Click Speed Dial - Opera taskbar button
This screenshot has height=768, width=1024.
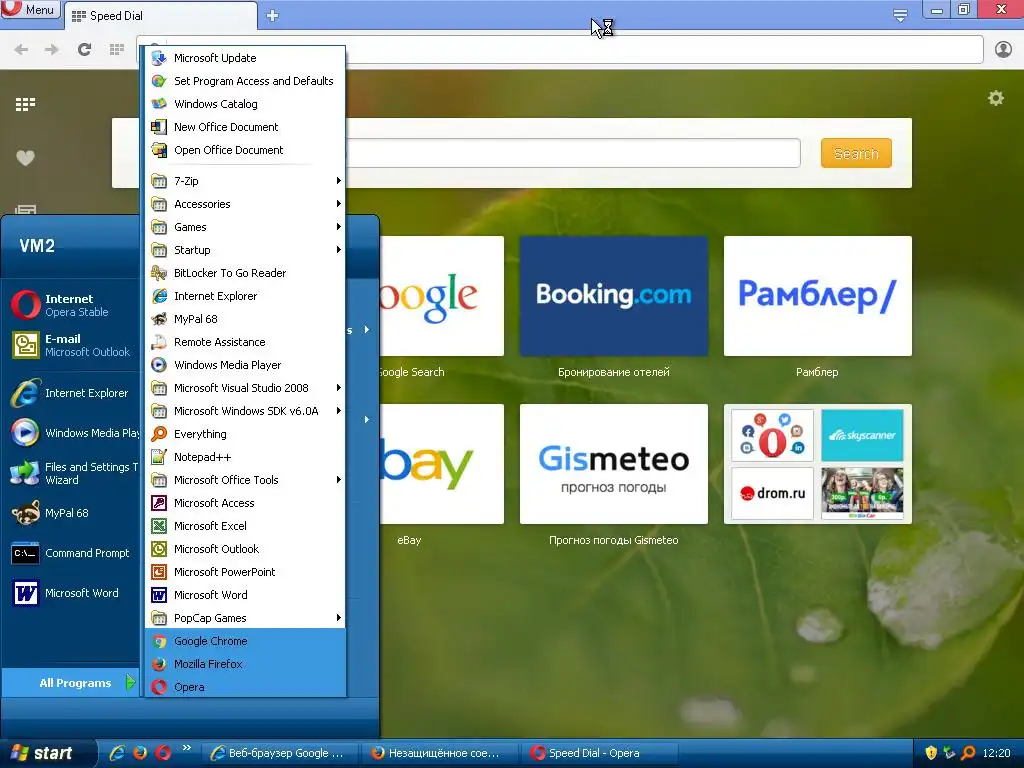(x=600, y=753)
